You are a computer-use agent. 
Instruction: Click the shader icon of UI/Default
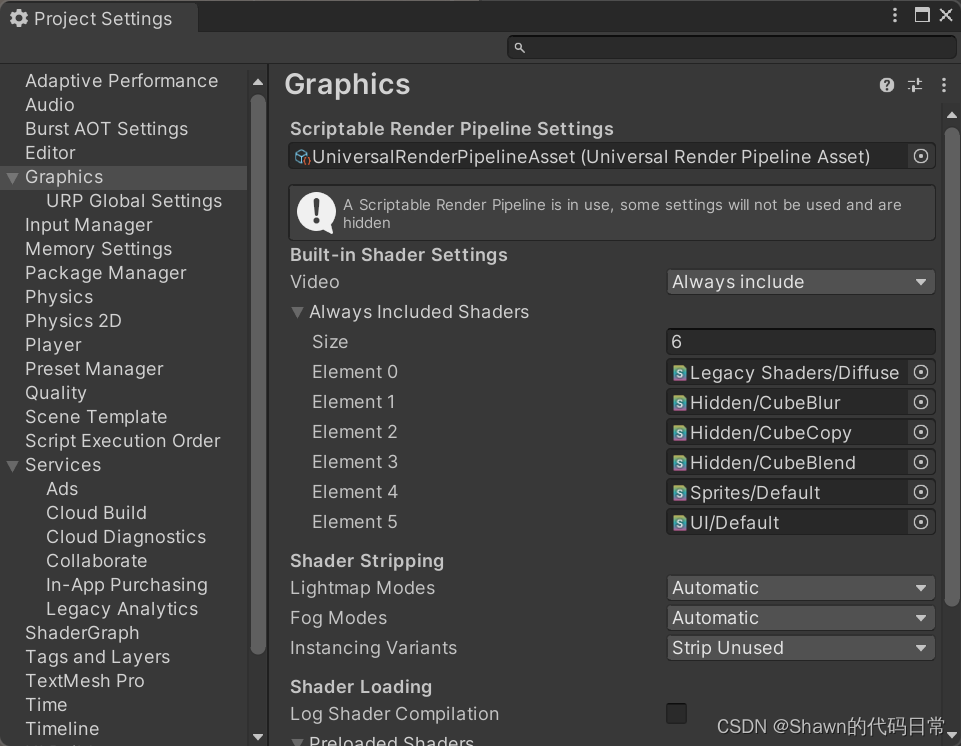679,523
